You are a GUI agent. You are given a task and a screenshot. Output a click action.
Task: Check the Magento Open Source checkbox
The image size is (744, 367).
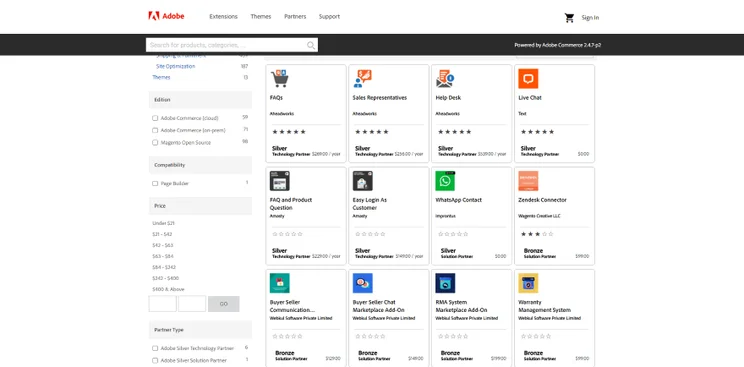pos(155,142)
